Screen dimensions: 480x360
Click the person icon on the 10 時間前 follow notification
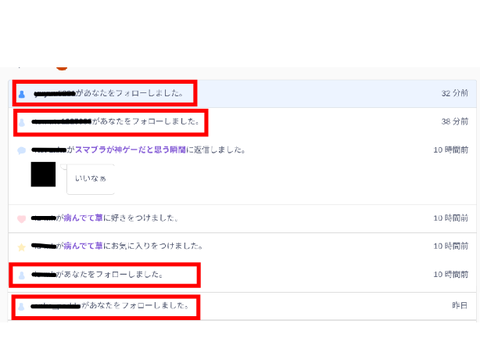point(22,275)
